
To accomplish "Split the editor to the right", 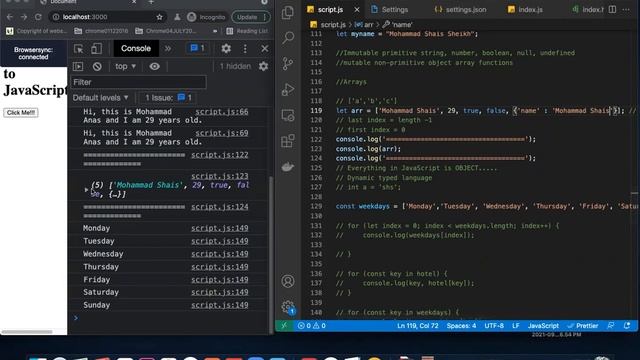I will pyautogui.click(x=612, y=9).
